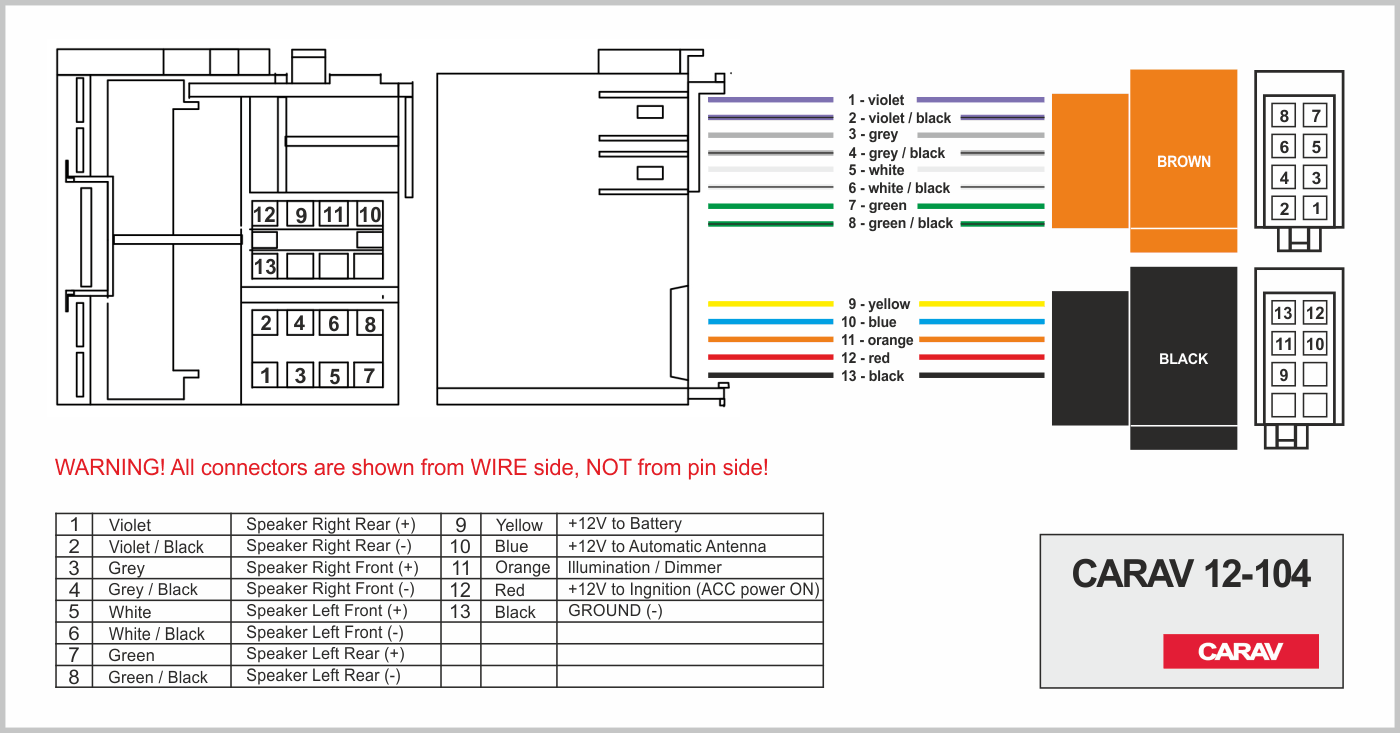Click pin 9 in the black connector pinout
Image resolution: width=1400 pixels, height=733 pixels.
pos(1283,375)
